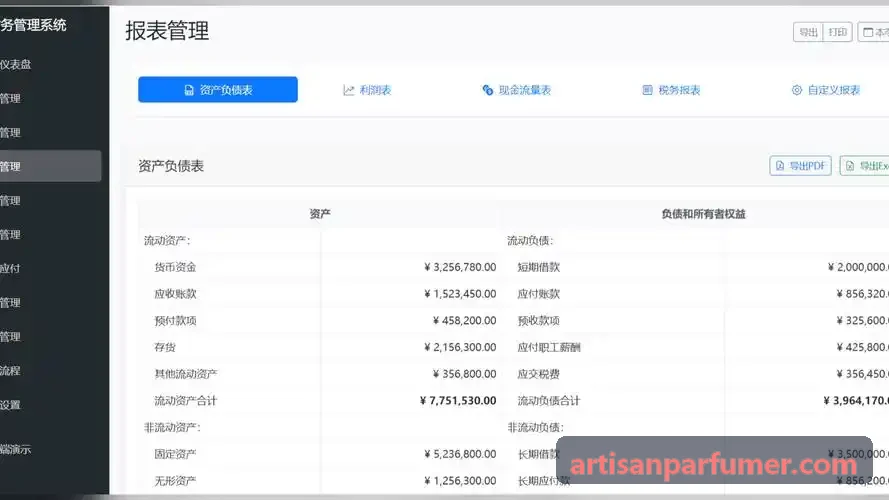Click the 非流动资产: section heading
The height and width of the screenshot is (500, 889).
(x=172, y=427)
